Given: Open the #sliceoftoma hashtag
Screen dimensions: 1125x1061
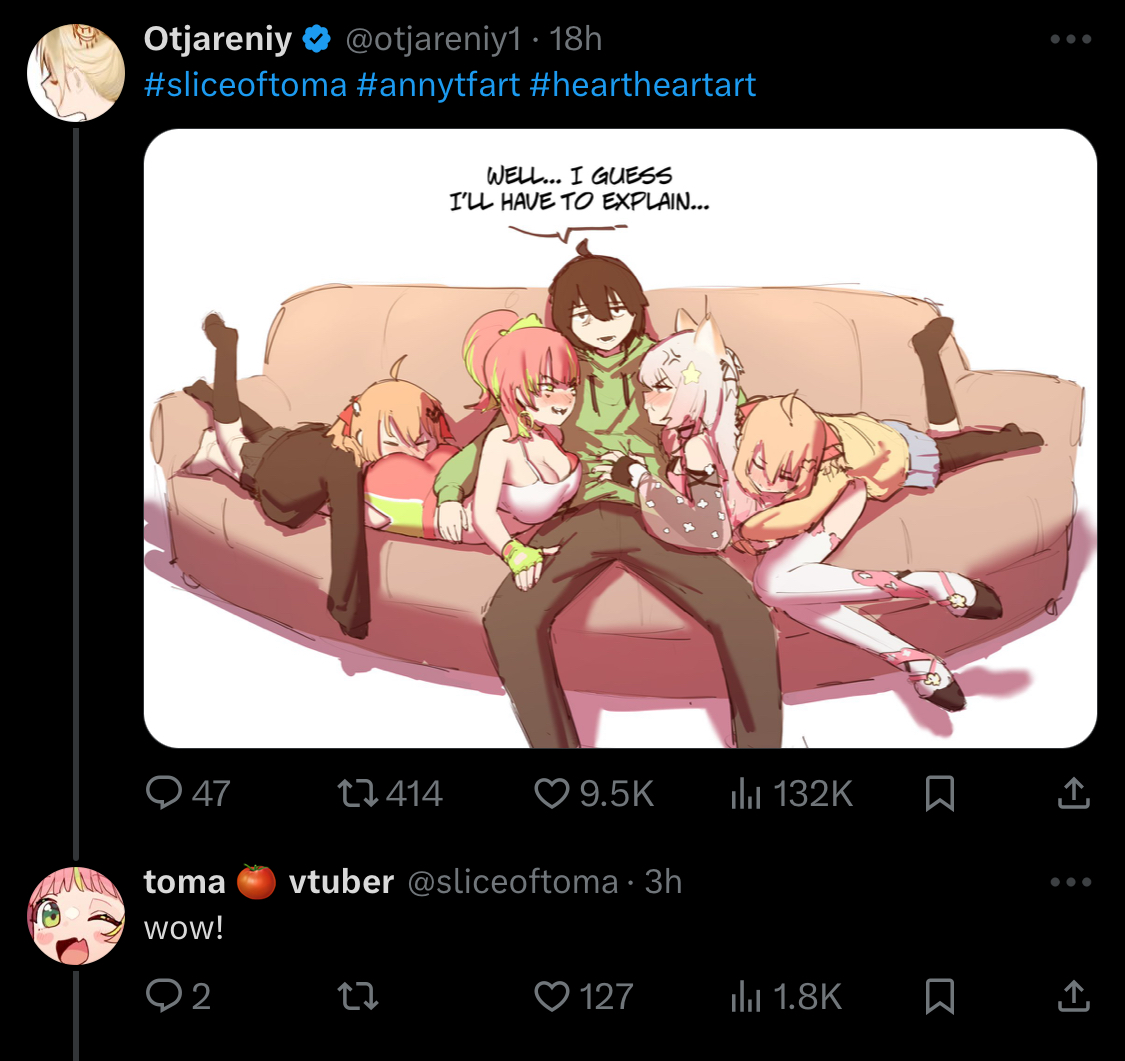Looking at the screenshot, I should pos(245,85).
